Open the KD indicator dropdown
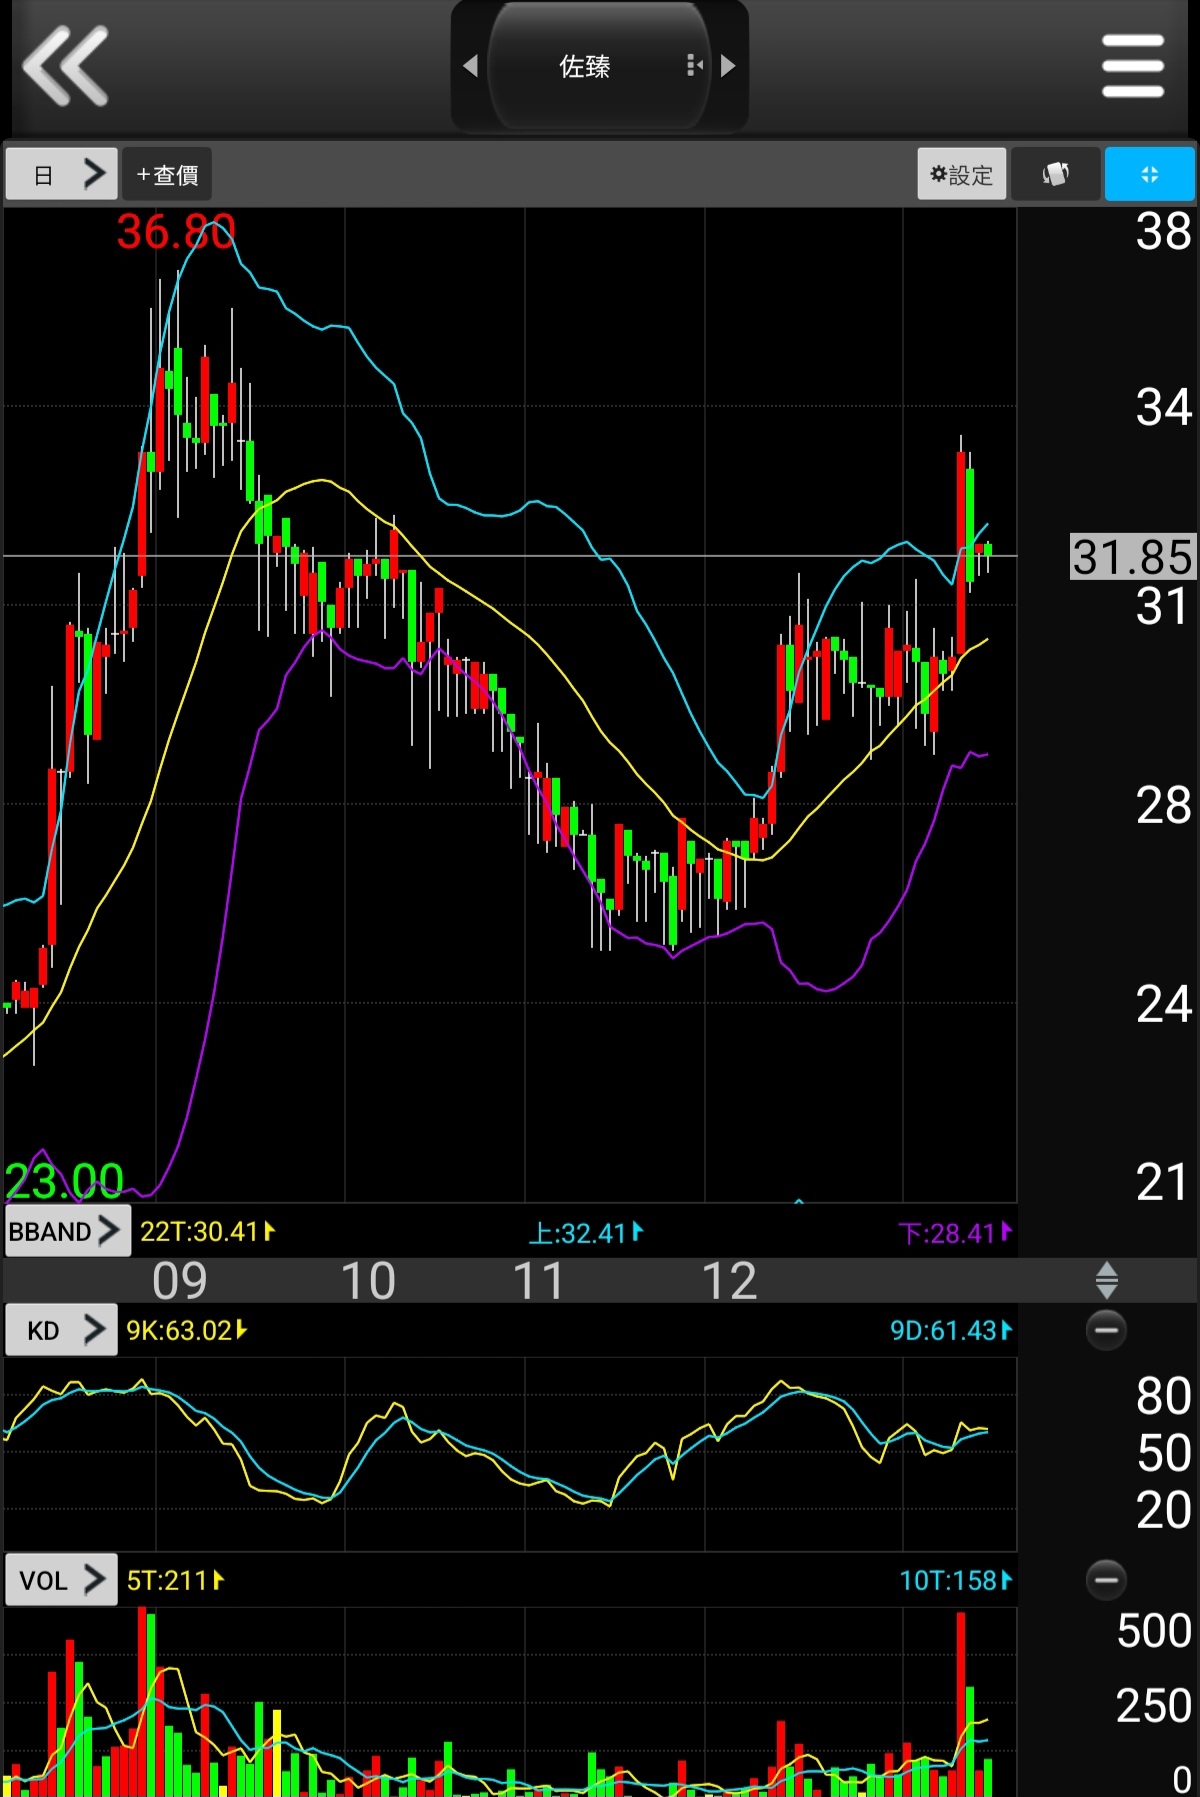Screen dimensions: 1200x1797 (62, 1330)
